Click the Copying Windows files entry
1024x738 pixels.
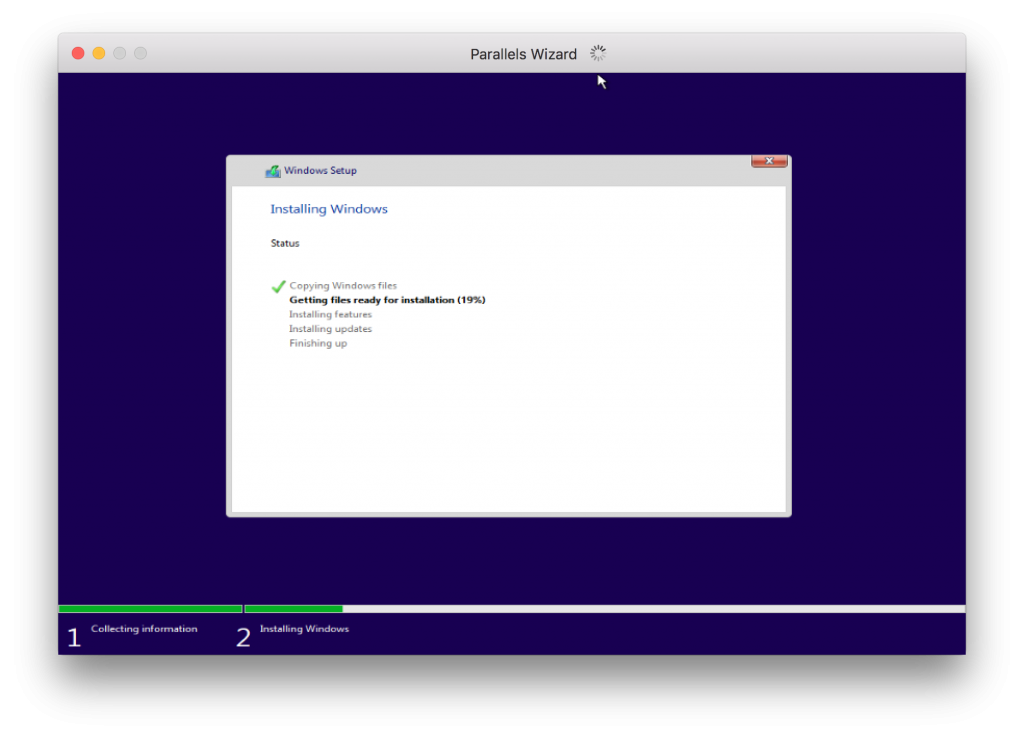(x=343, y=285)
